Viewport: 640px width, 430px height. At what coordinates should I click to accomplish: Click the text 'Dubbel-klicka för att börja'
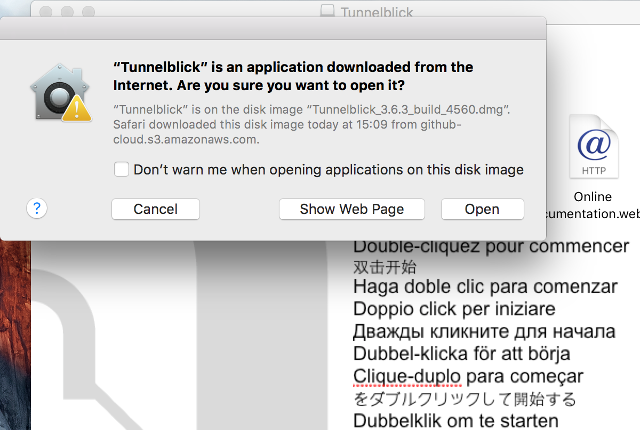coord(462,354)
